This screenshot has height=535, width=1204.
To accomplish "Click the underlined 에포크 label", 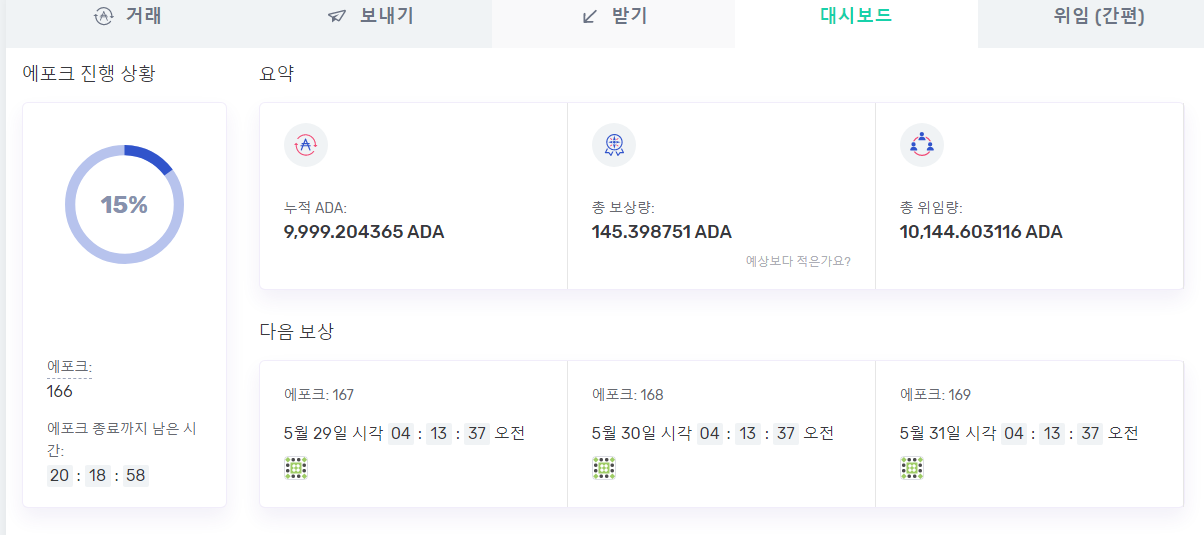I will tap(69, 367).
